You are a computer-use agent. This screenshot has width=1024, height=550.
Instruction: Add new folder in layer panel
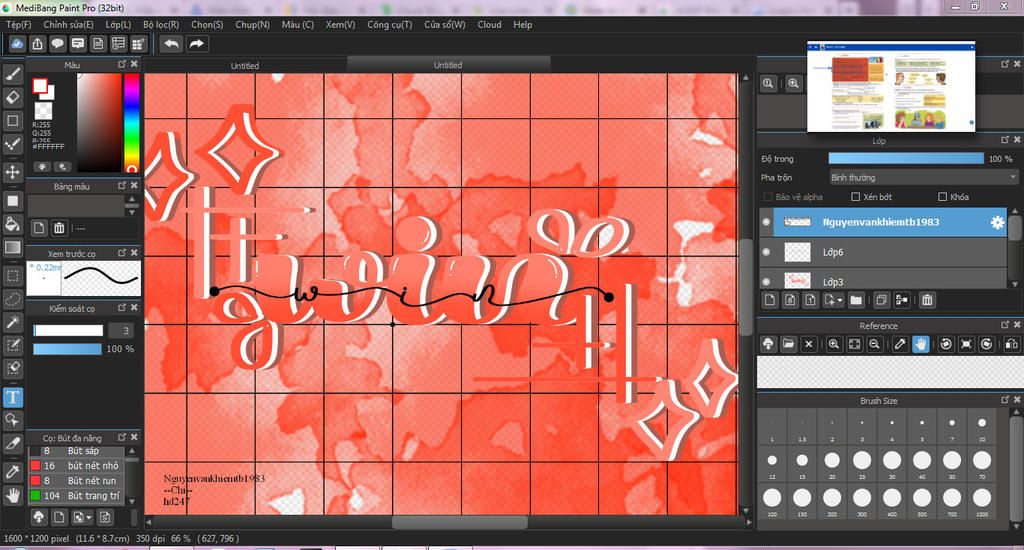[x=856, y=300]
